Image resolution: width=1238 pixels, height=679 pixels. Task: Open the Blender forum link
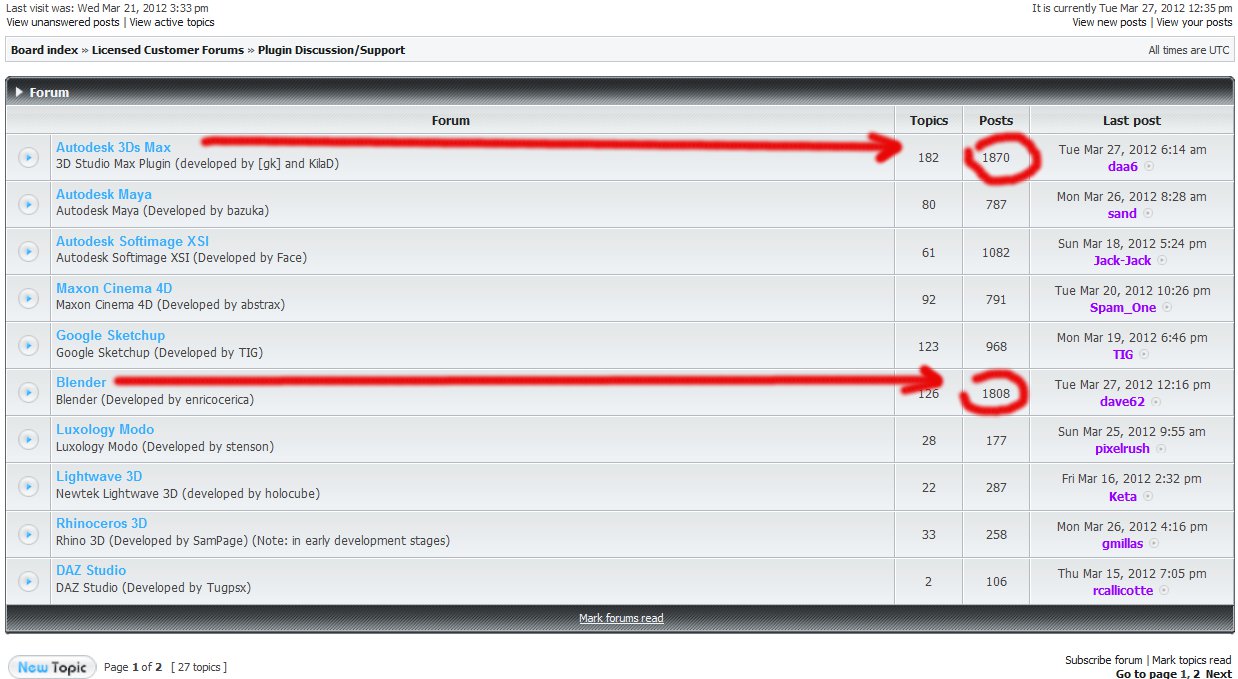click(x=81, y=382)
